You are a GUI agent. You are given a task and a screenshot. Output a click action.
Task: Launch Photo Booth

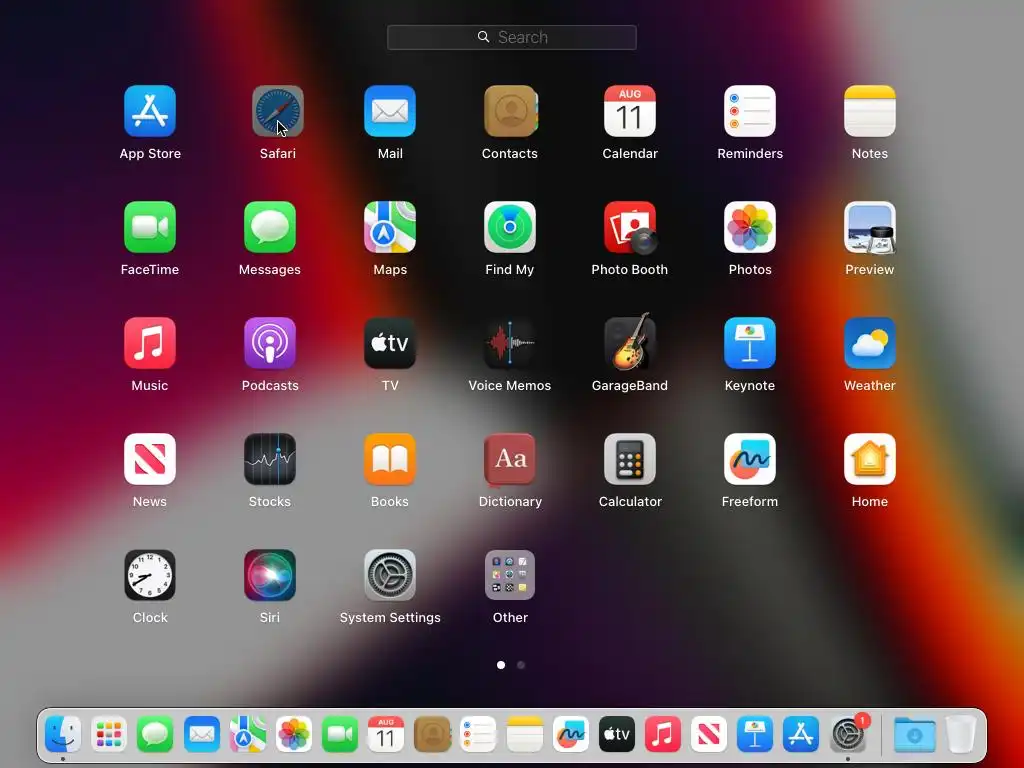pyautogui.click(x=630, y=227)
